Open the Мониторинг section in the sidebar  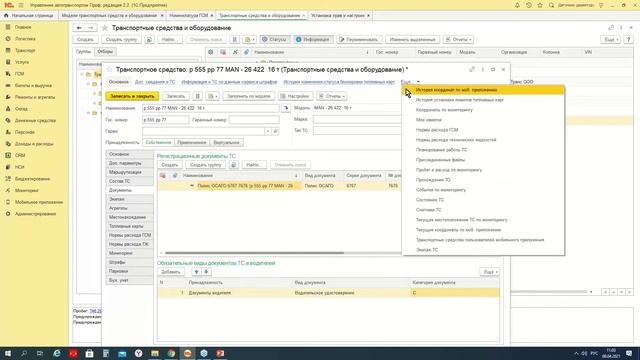pos(27,191)
